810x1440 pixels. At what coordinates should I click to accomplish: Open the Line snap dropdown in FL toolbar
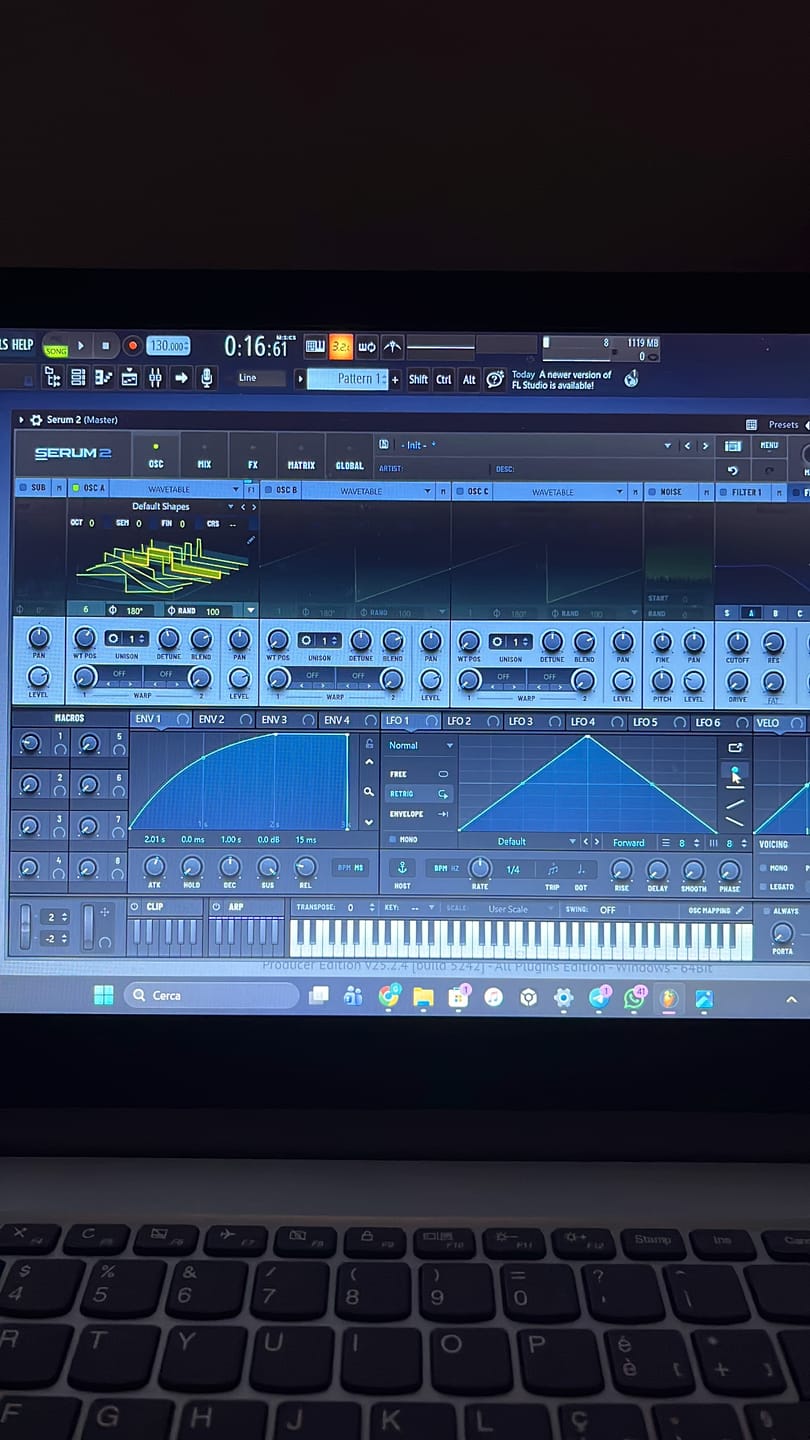point(260,378)
